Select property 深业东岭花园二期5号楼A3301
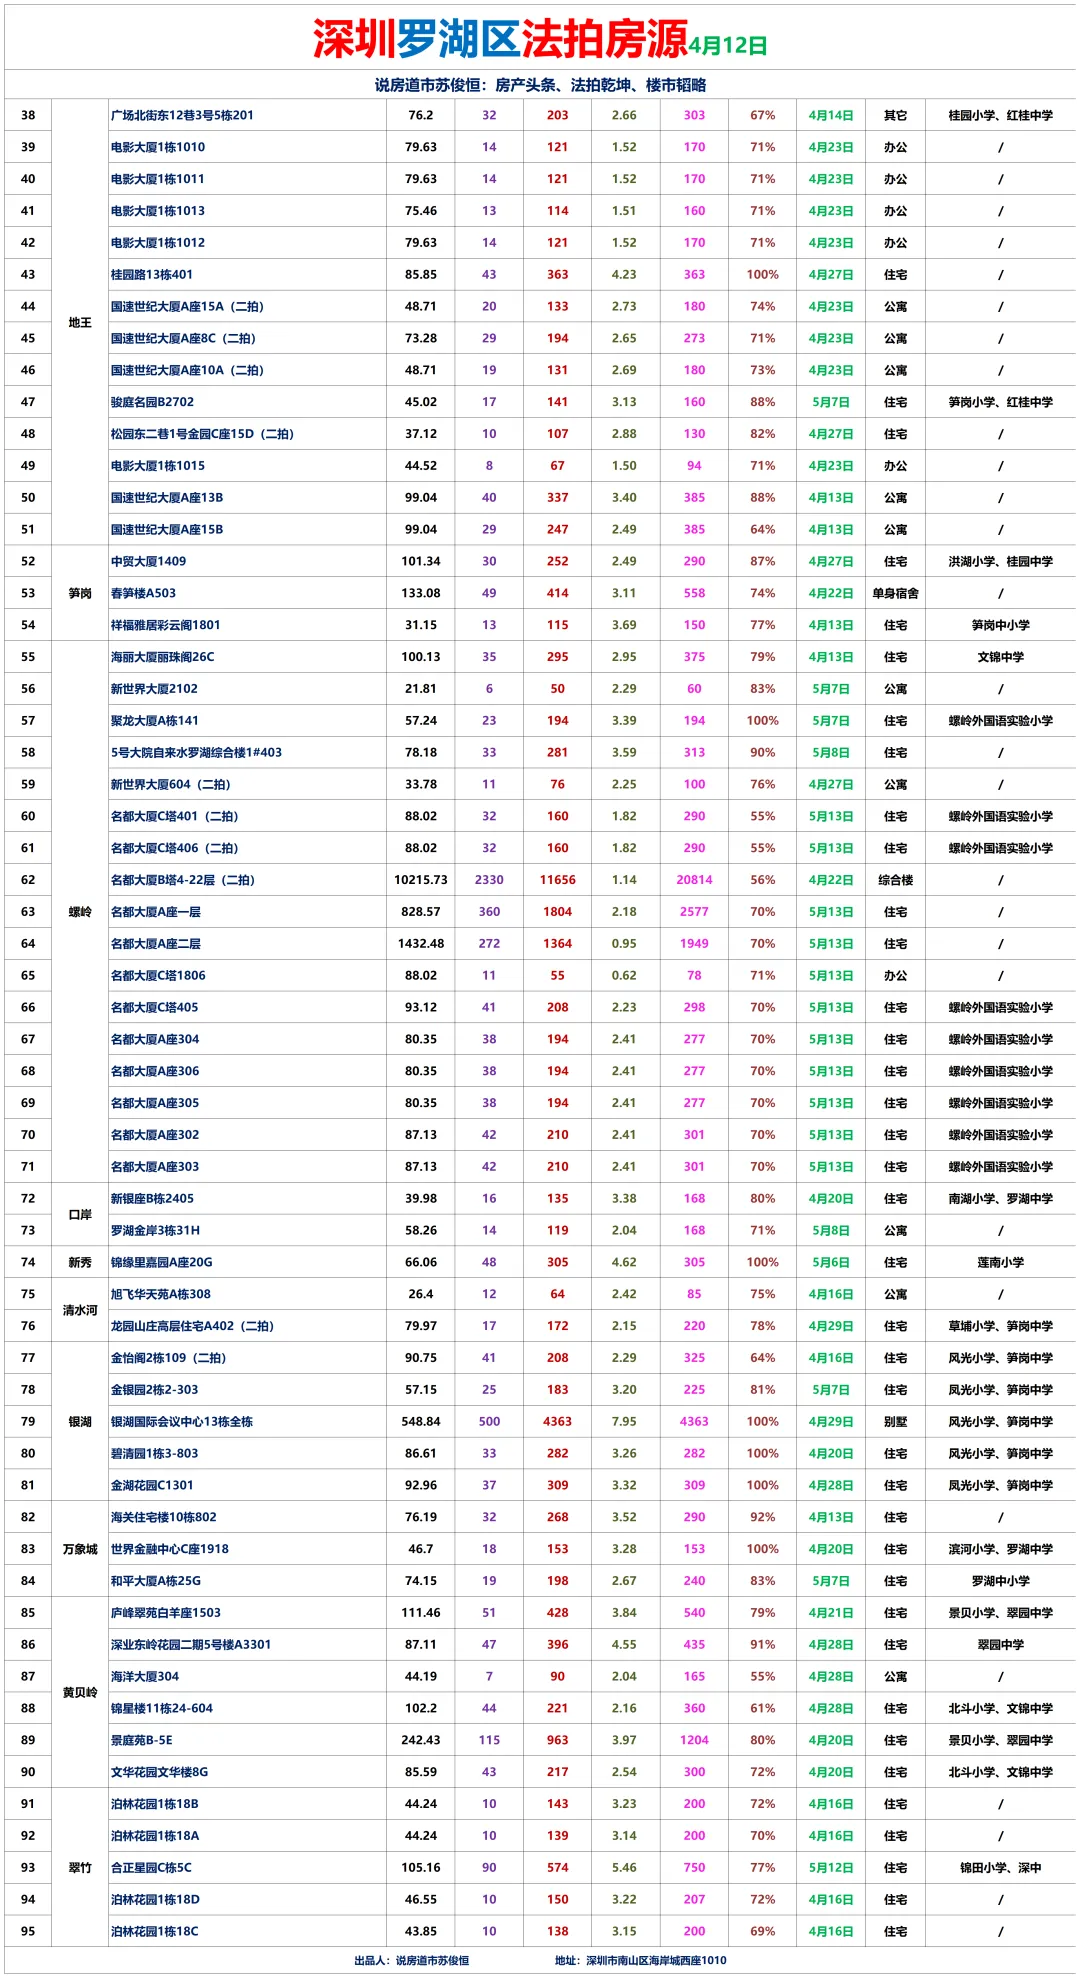 click(190, 1645)
